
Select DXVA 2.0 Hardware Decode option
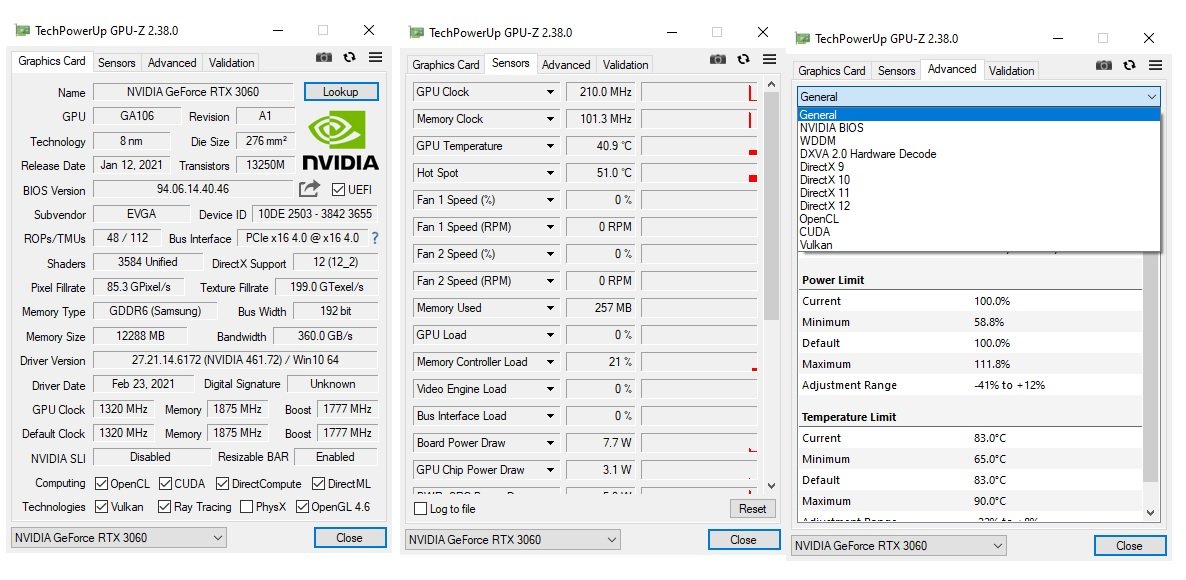(979, 154)
